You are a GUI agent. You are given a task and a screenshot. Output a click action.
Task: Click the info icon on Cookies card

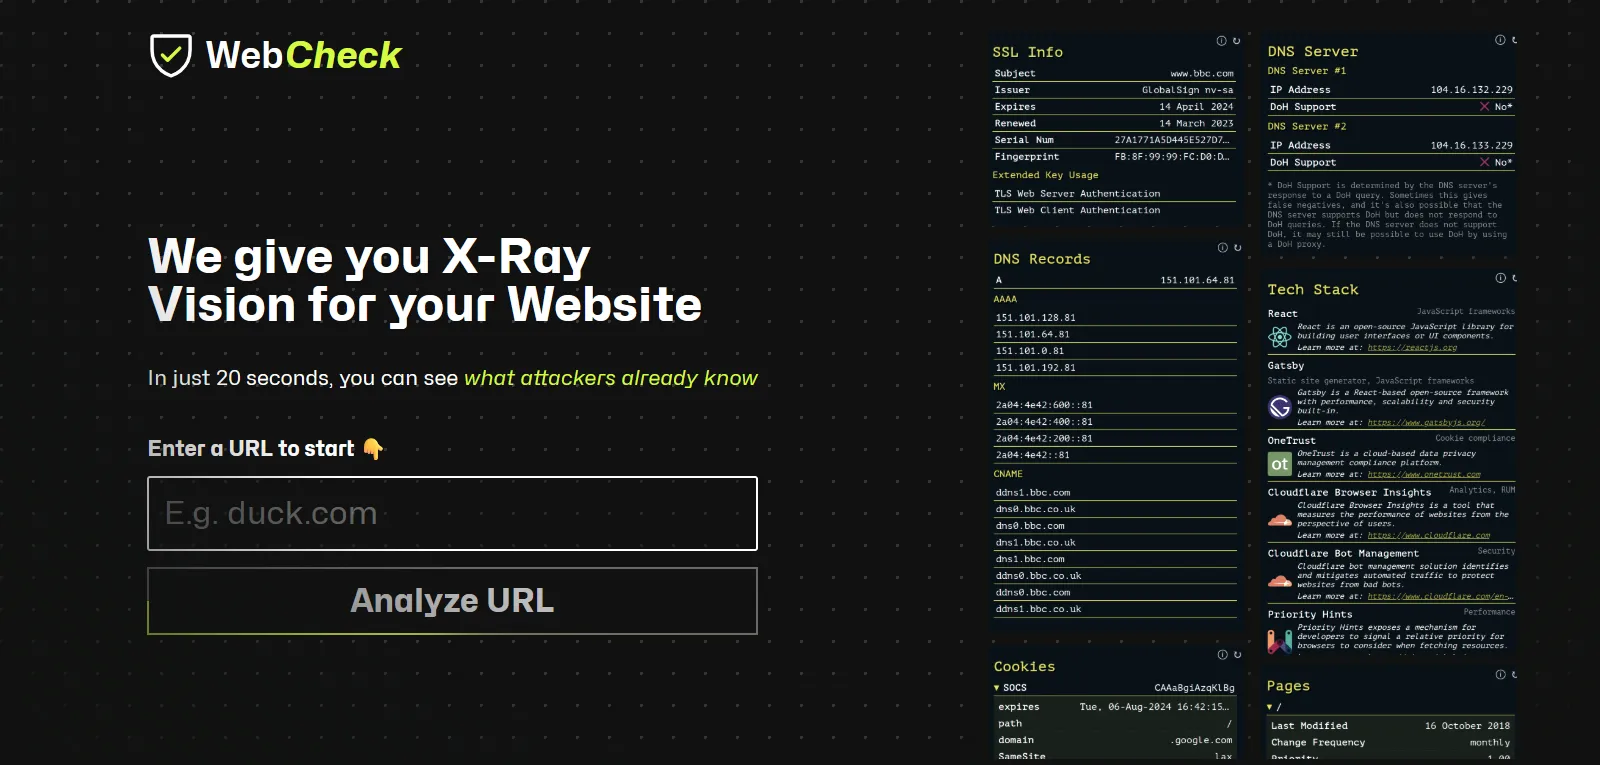pyautogui.click(x=1222, y=655)
